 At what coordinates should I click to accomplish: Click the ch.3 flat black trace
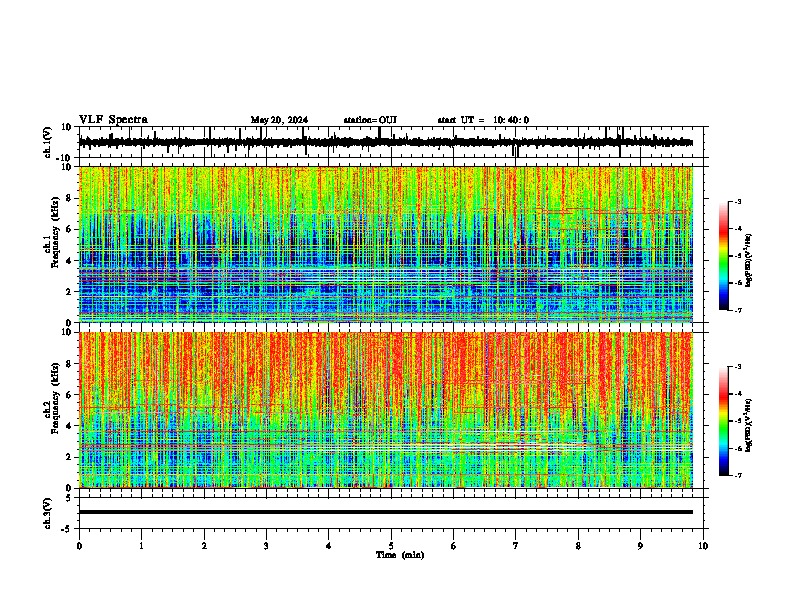point(386,512)
